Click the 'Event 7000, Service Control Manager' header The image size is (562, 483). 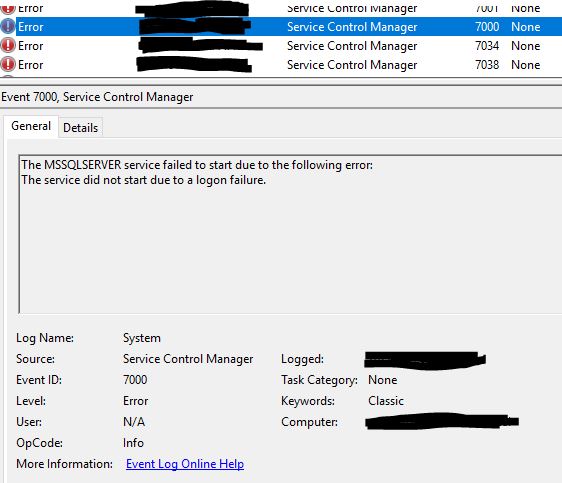coord(97,97)
